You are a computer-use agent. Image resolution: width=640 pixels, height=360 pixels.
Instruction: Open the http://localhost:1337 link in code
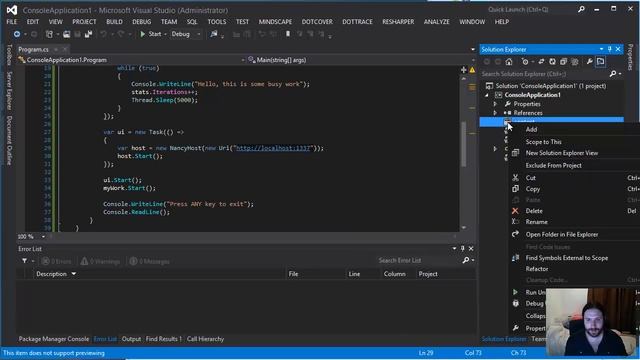[273, 148]
